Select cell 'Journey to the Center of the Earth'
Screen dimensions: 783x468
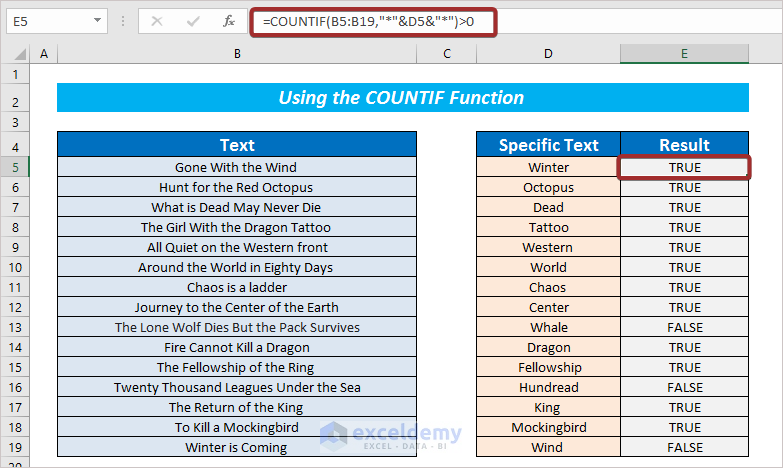pyautogui.click(x=237, y=307)
